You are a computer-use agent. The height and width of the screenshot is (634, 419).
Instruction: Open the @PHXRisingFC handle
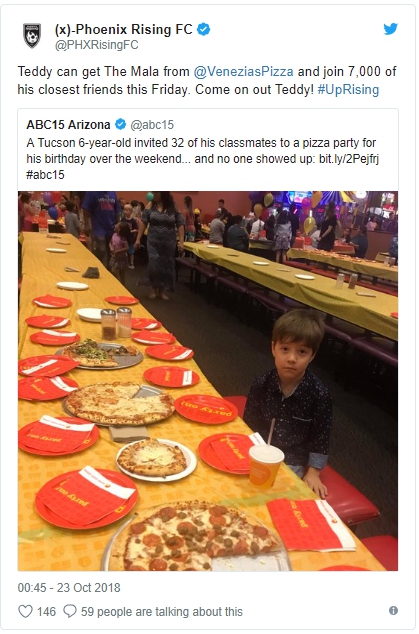pyautogui.click(x=97, y=45)
